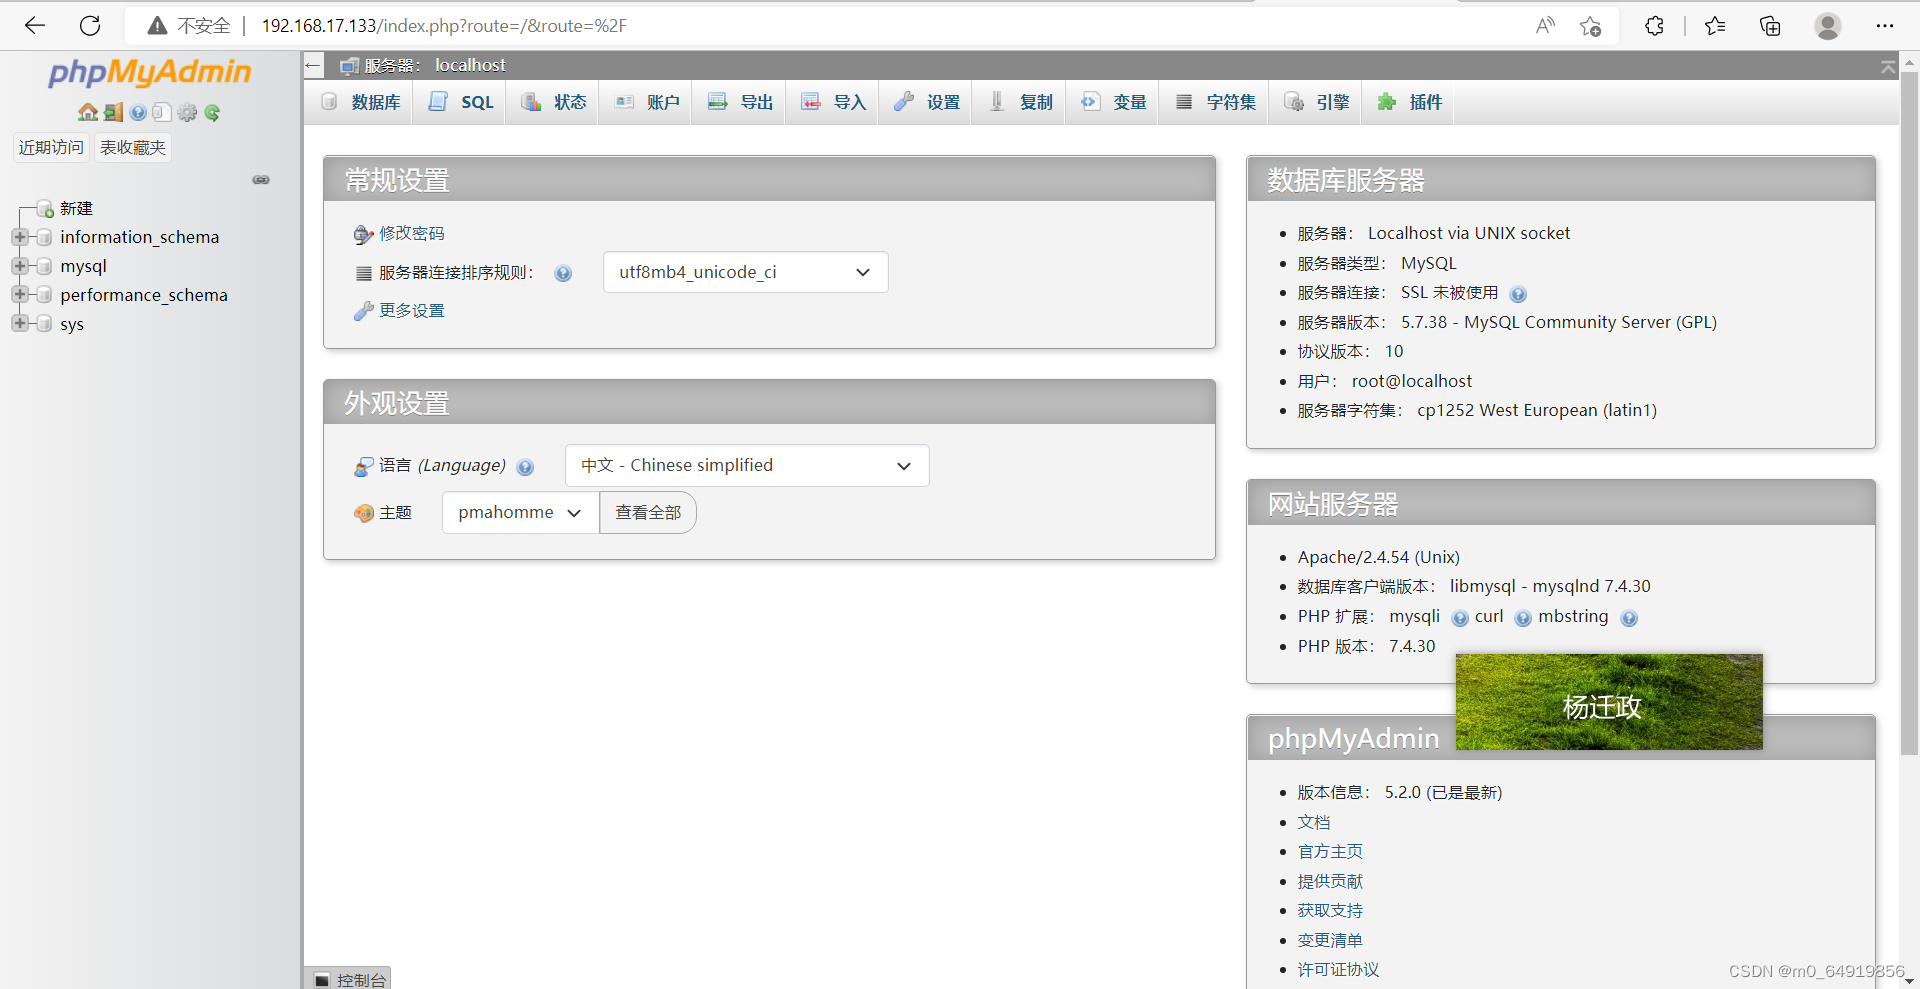This screenshot has width=1920, height=989.
Task: Open navigation panel settings gear icon
Action: [x=187, y=112]
